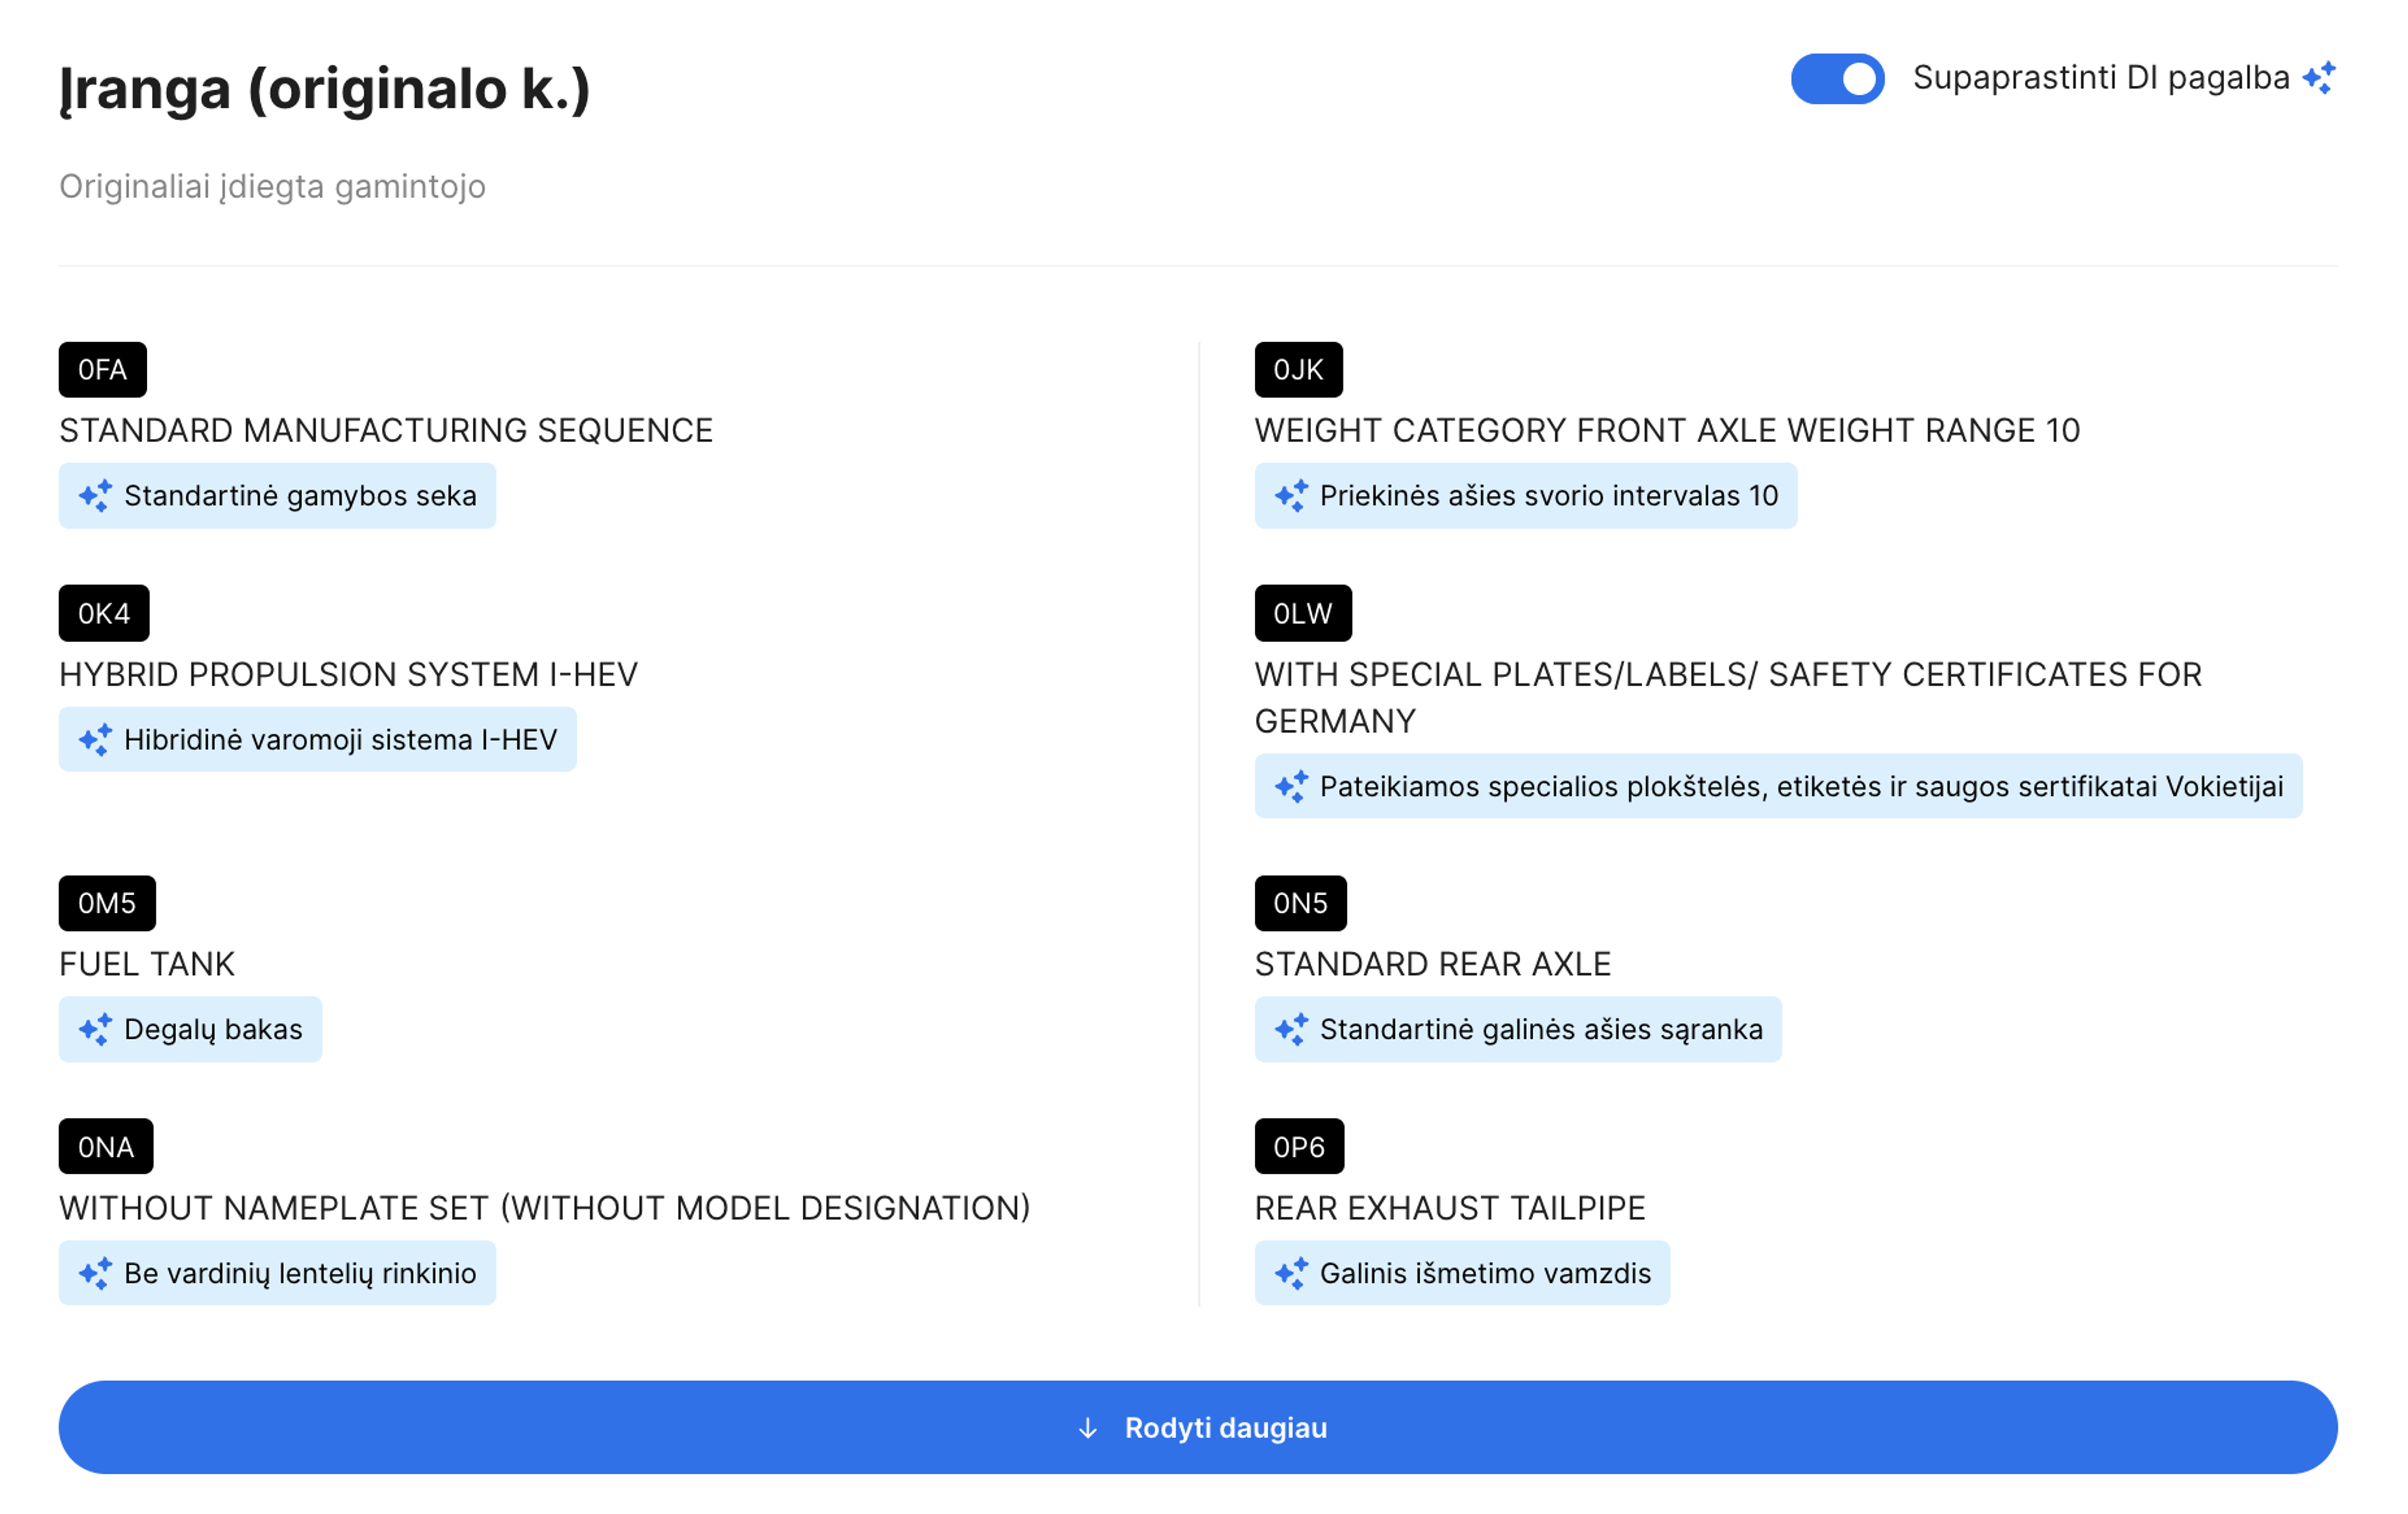Click the sparkle icon beside Be vardinių lentelių rinkinio

pyautogui.click(x=96, y=1273)
